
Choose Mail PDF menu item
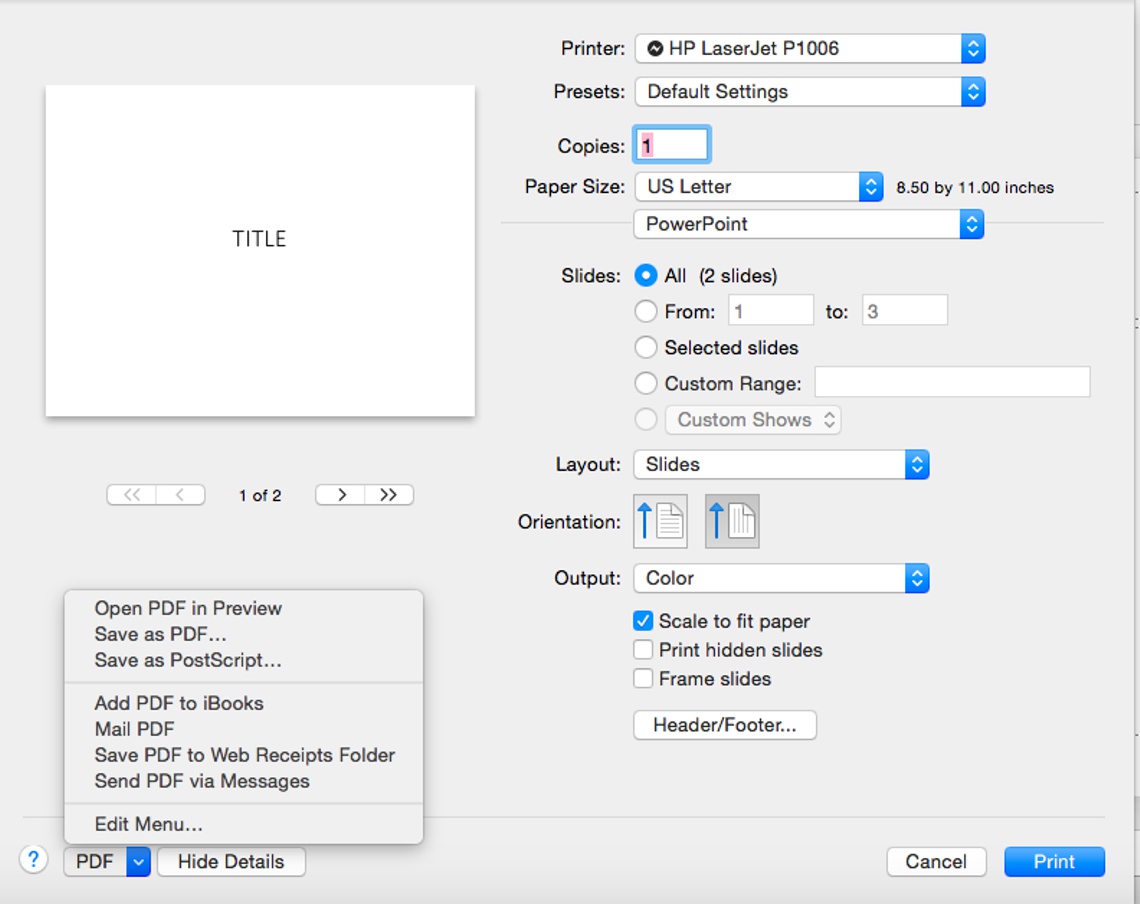coord(135,729)
